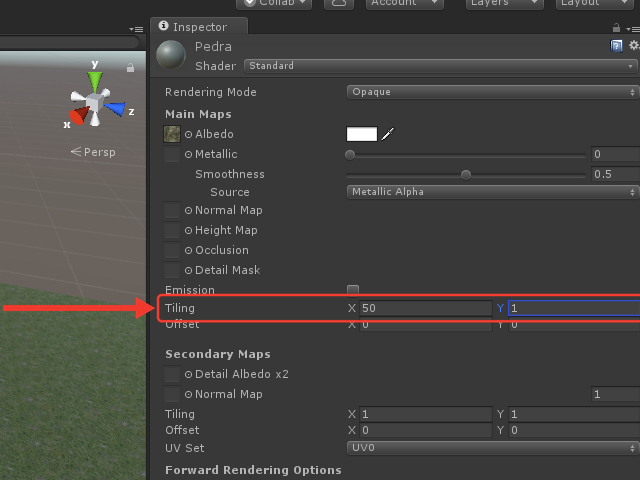Open the Secondary Maps Normal Map picker circle

[188, 394]
